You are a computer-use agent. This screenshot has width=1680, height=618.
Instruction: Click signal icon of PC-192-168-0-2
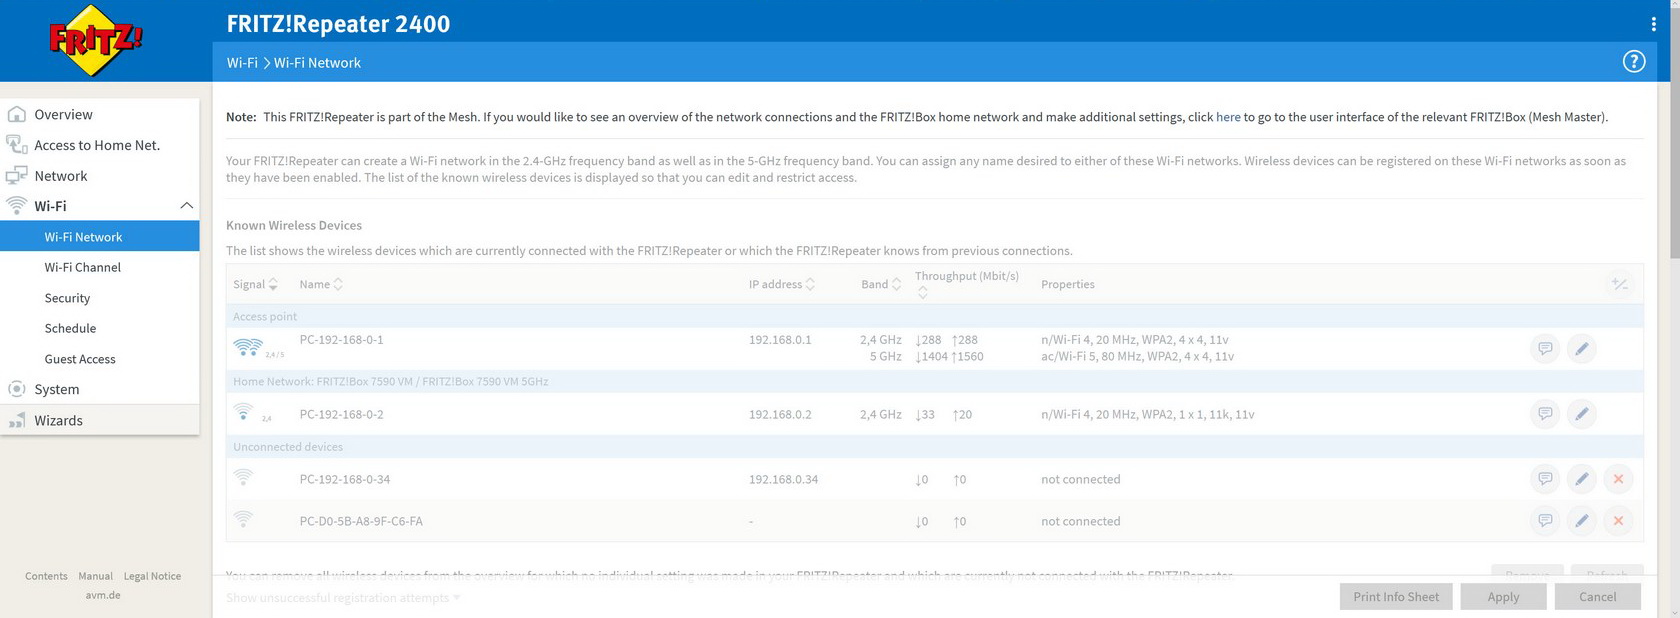pyautogui.click(x=243, y=412)
